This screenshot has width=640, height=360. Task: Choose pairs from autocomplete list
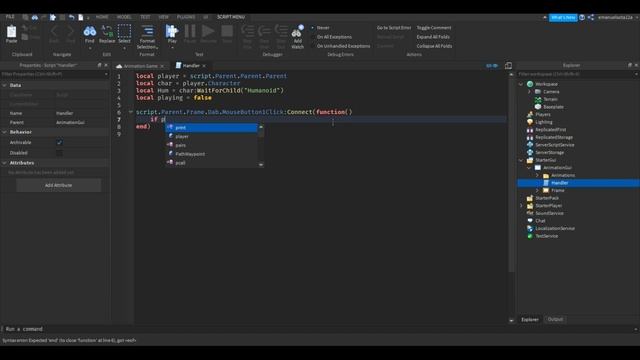[x=211, y=145]
